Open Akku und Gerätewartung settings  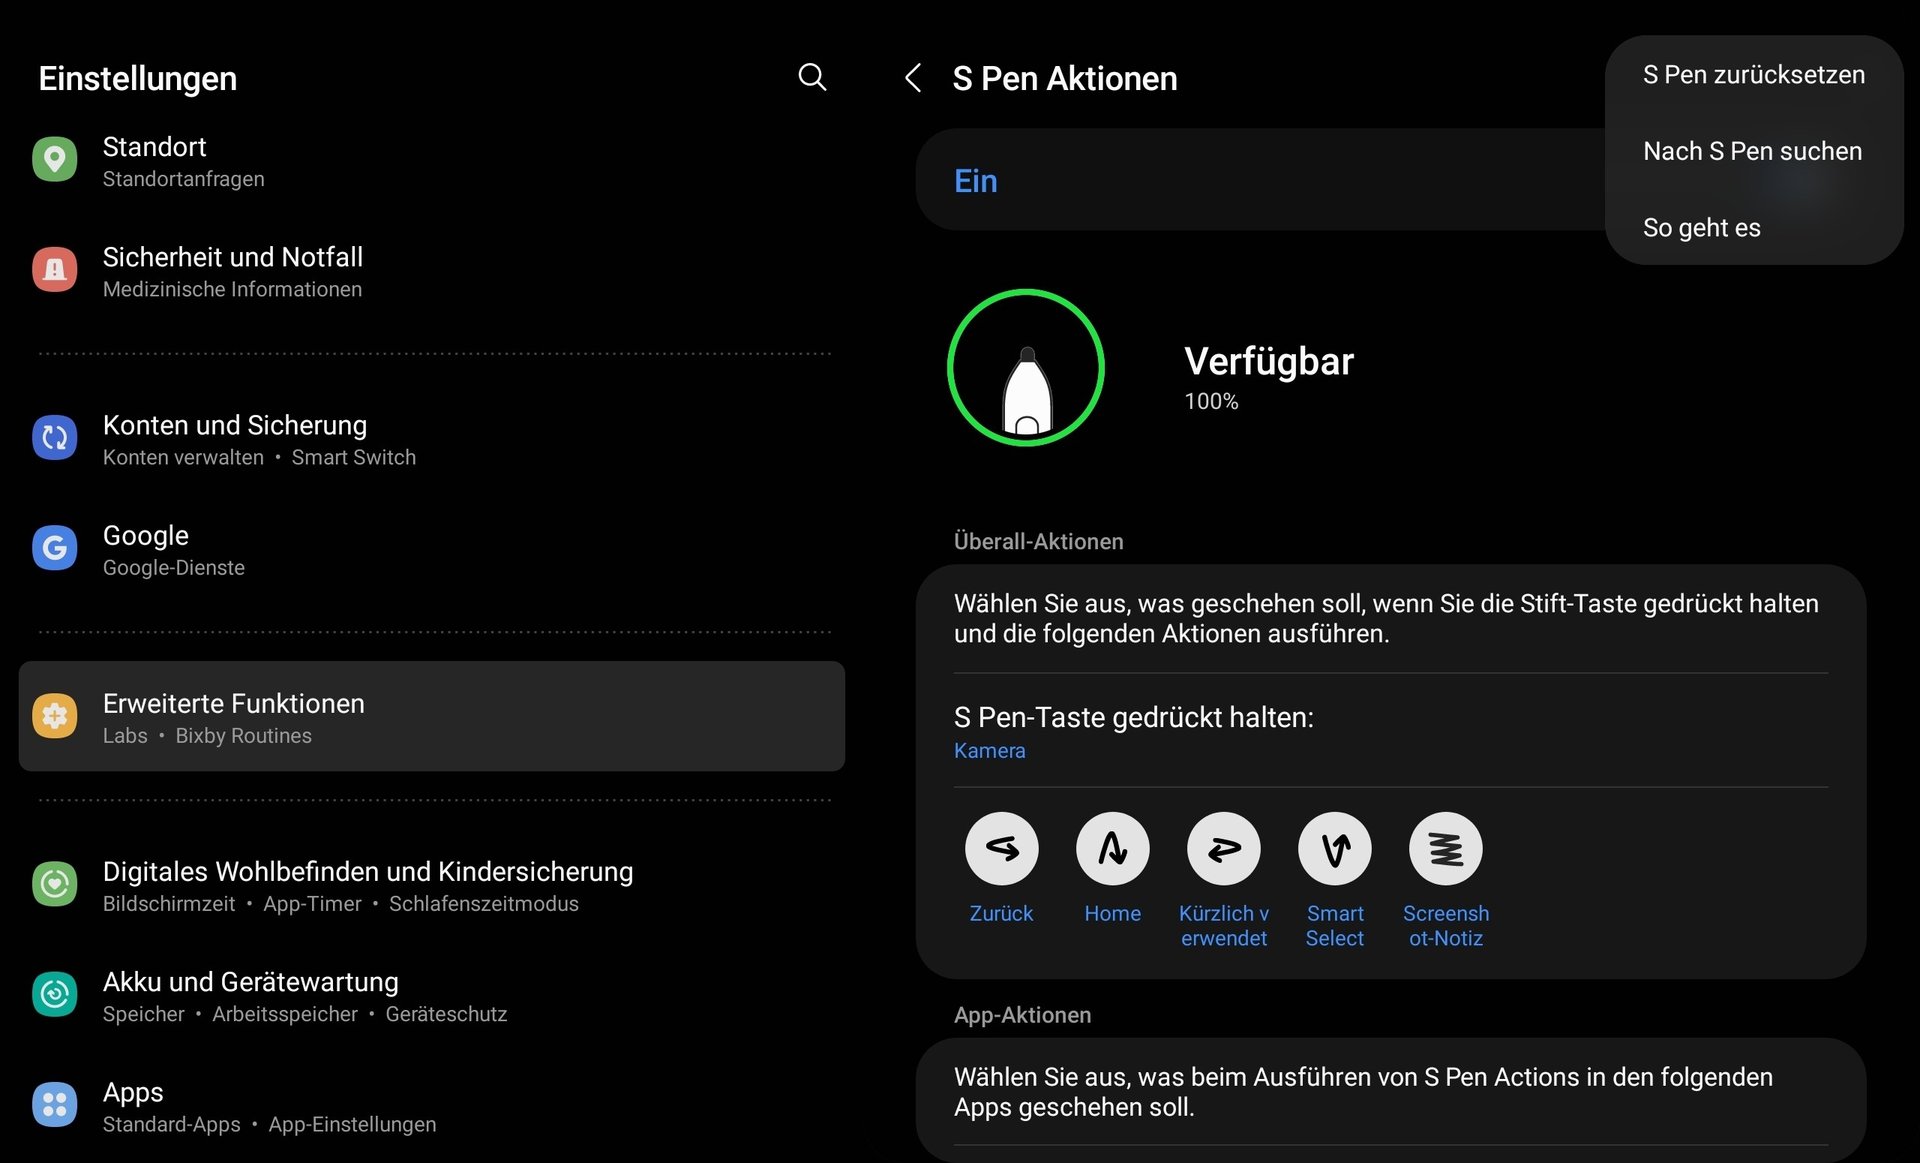[432, 995]
